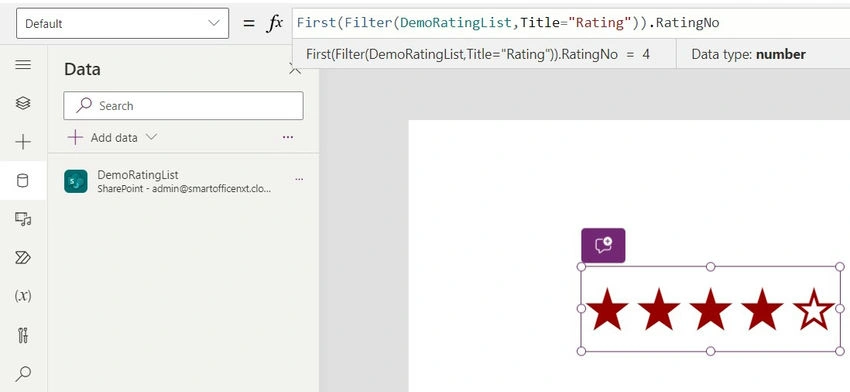Select the Data cylinder icon in sidebar

coord(23,181)
